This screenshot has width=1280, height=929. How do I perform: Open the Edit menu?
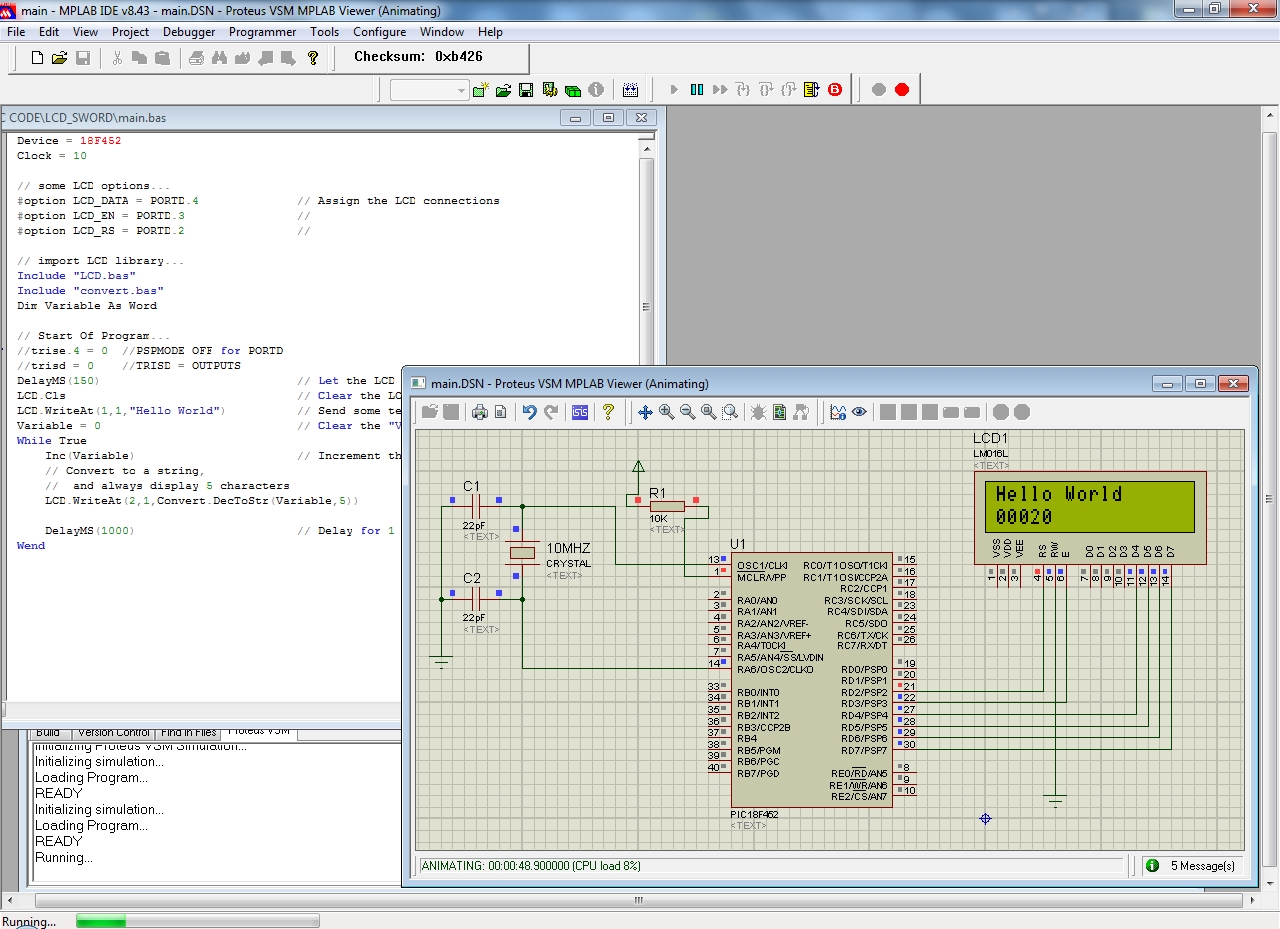click(49, 32)
